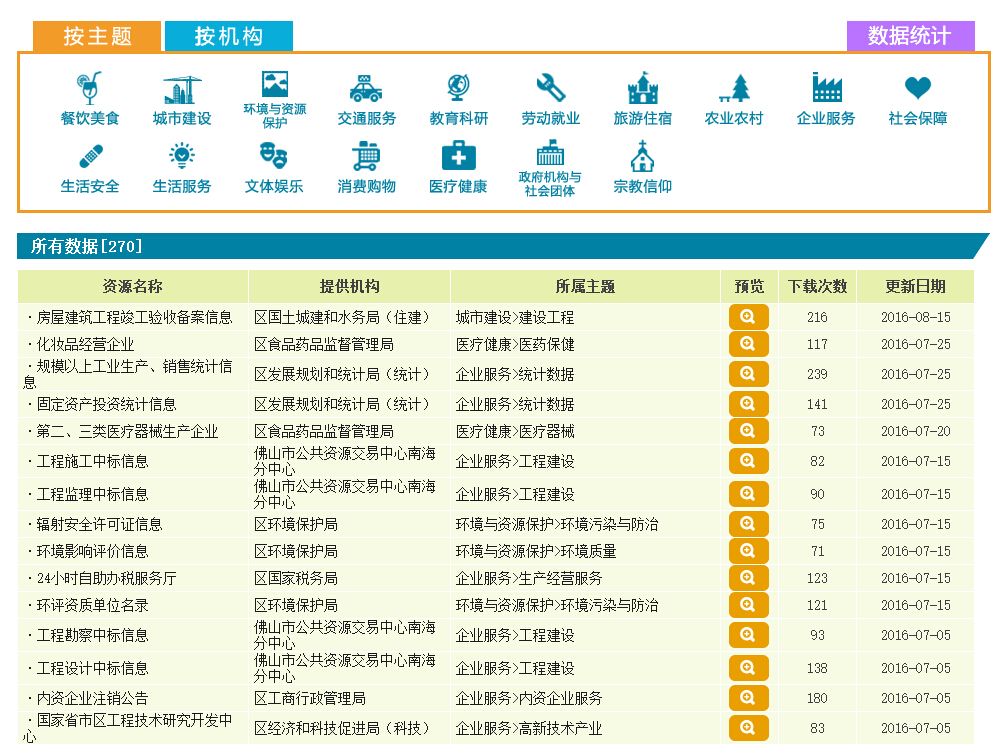The width and height of the screenshot is (994, 754).
Task: Click preview for 规模以上工业生产、销售统计信息
Action: pyautogui.click(x=749, y=374)
